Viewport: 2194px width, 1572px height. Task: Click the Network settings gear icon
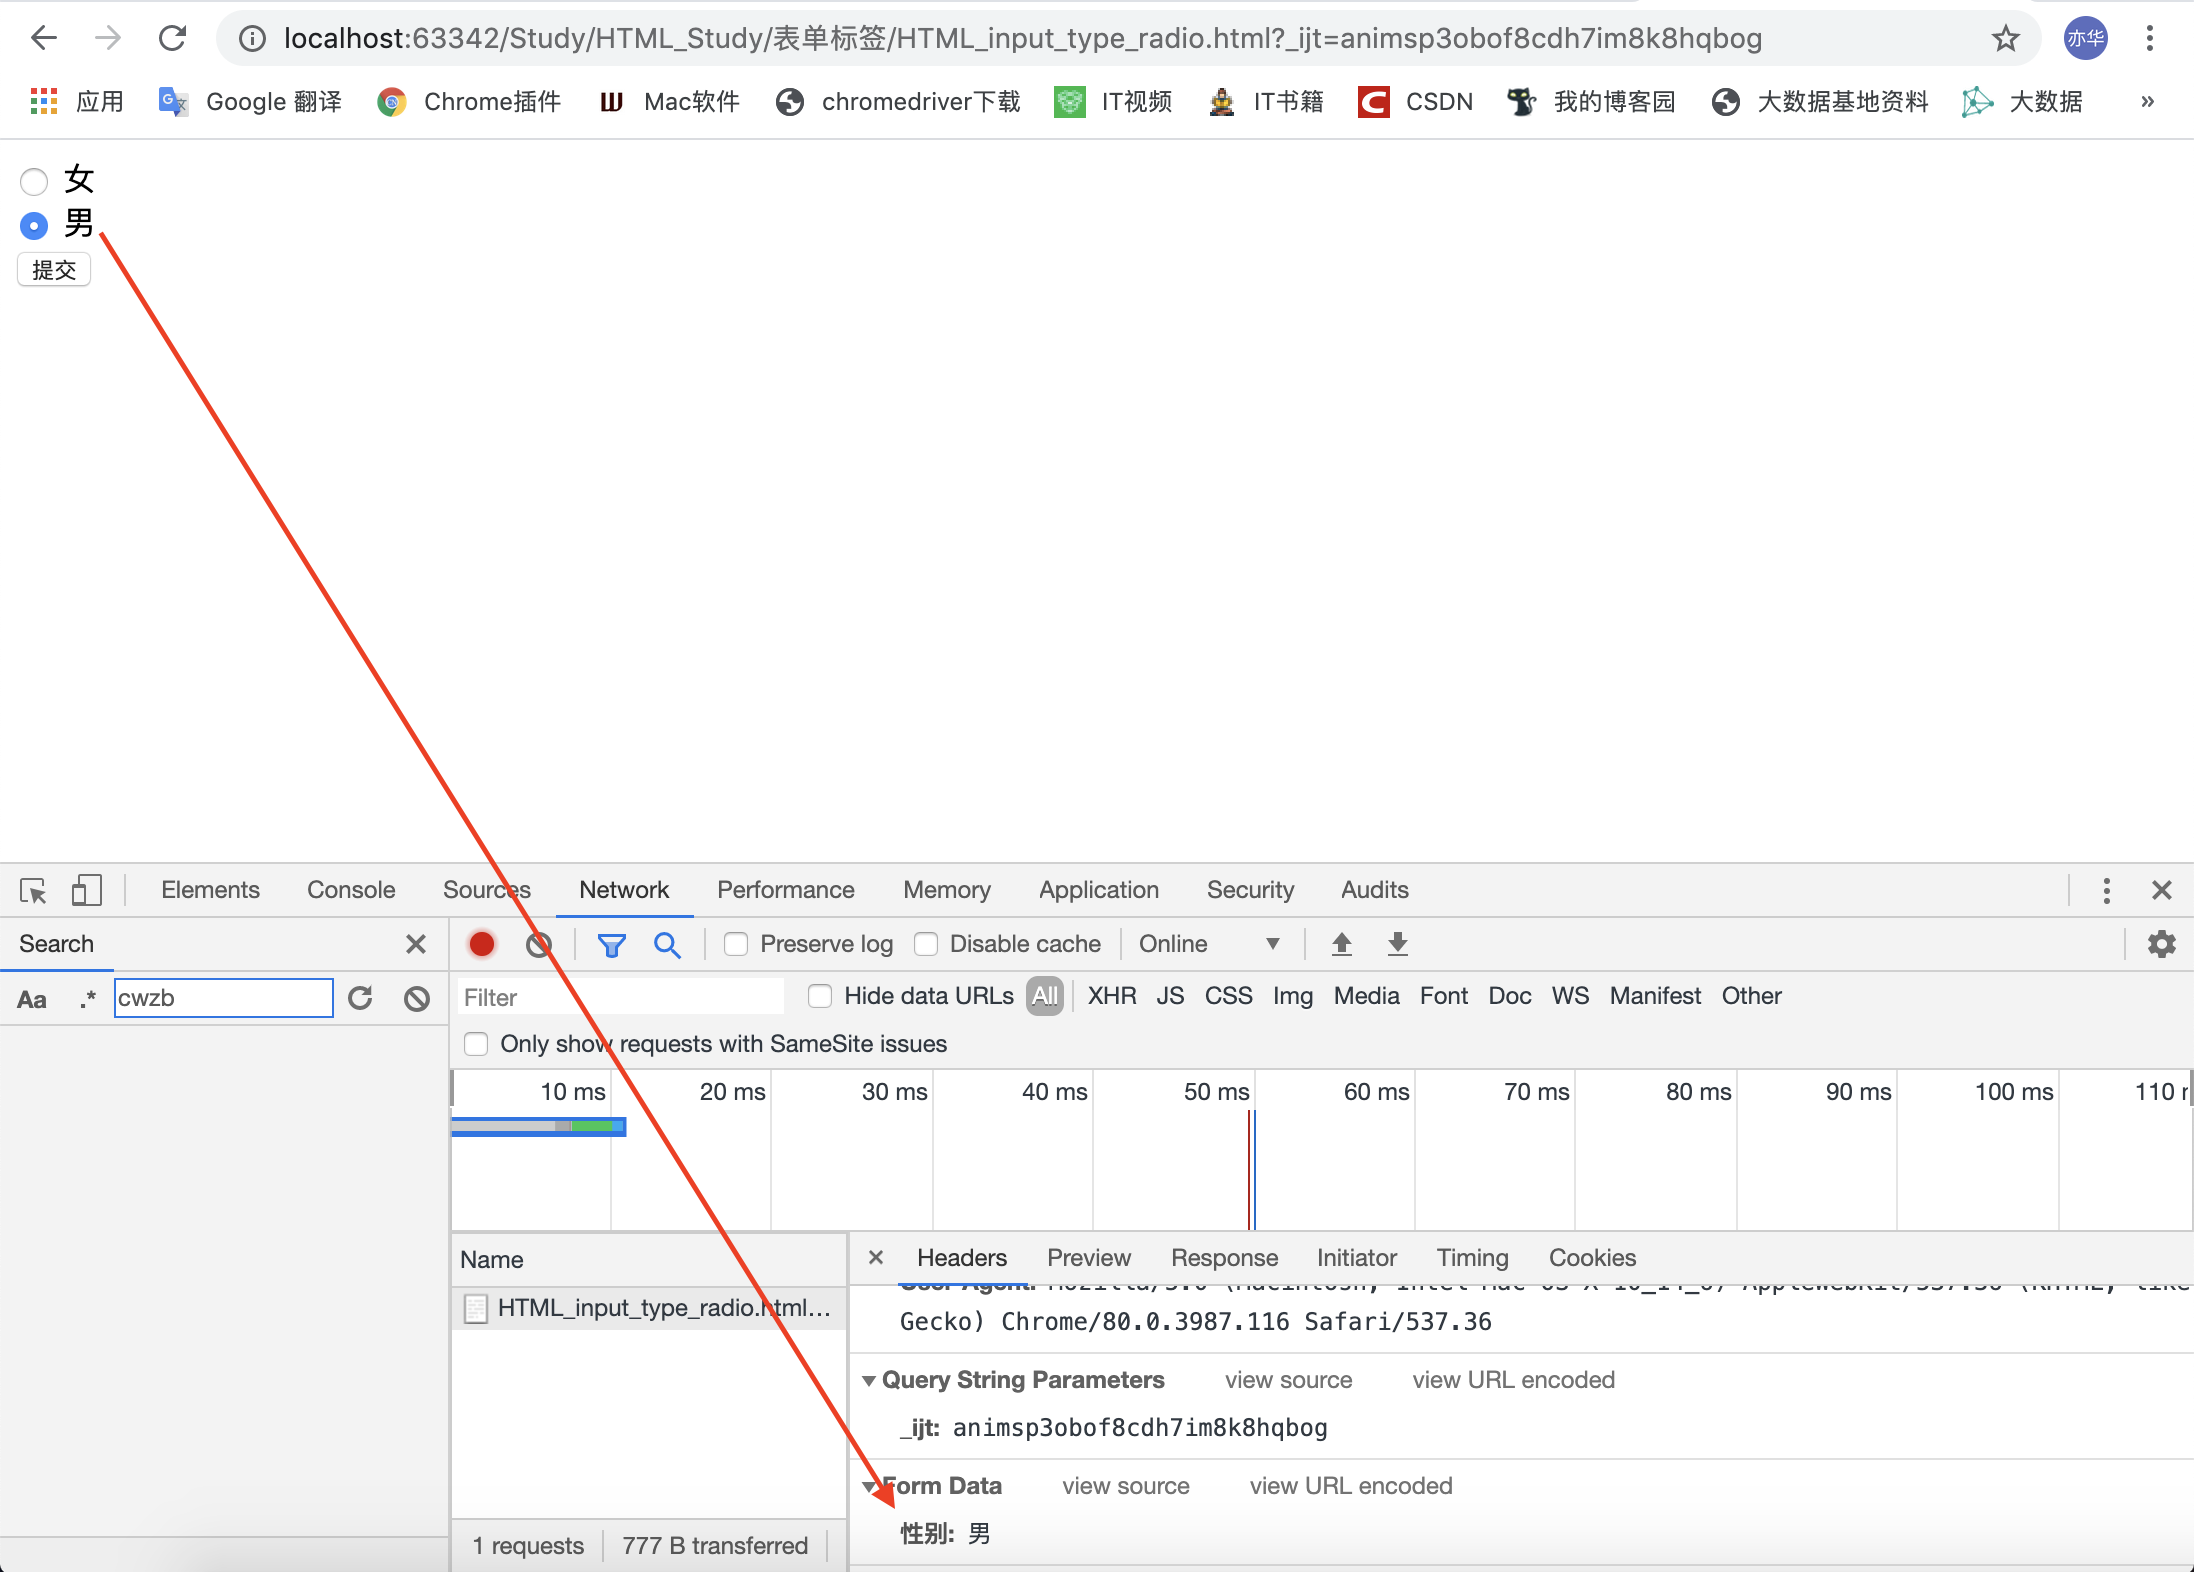click(2162, 944)
